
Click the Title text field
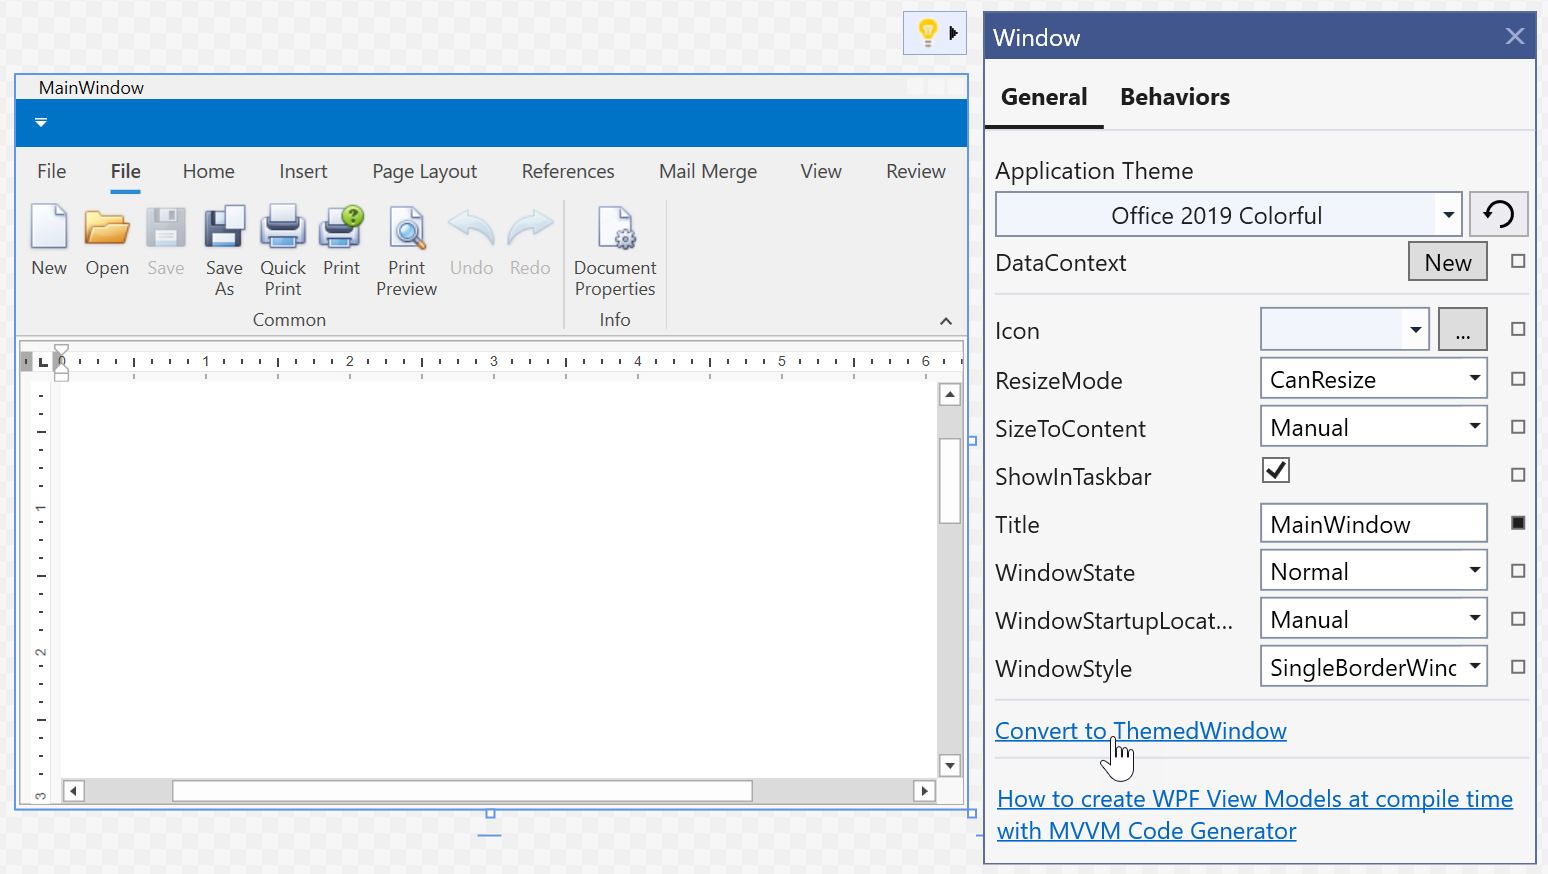[1372, 524]
